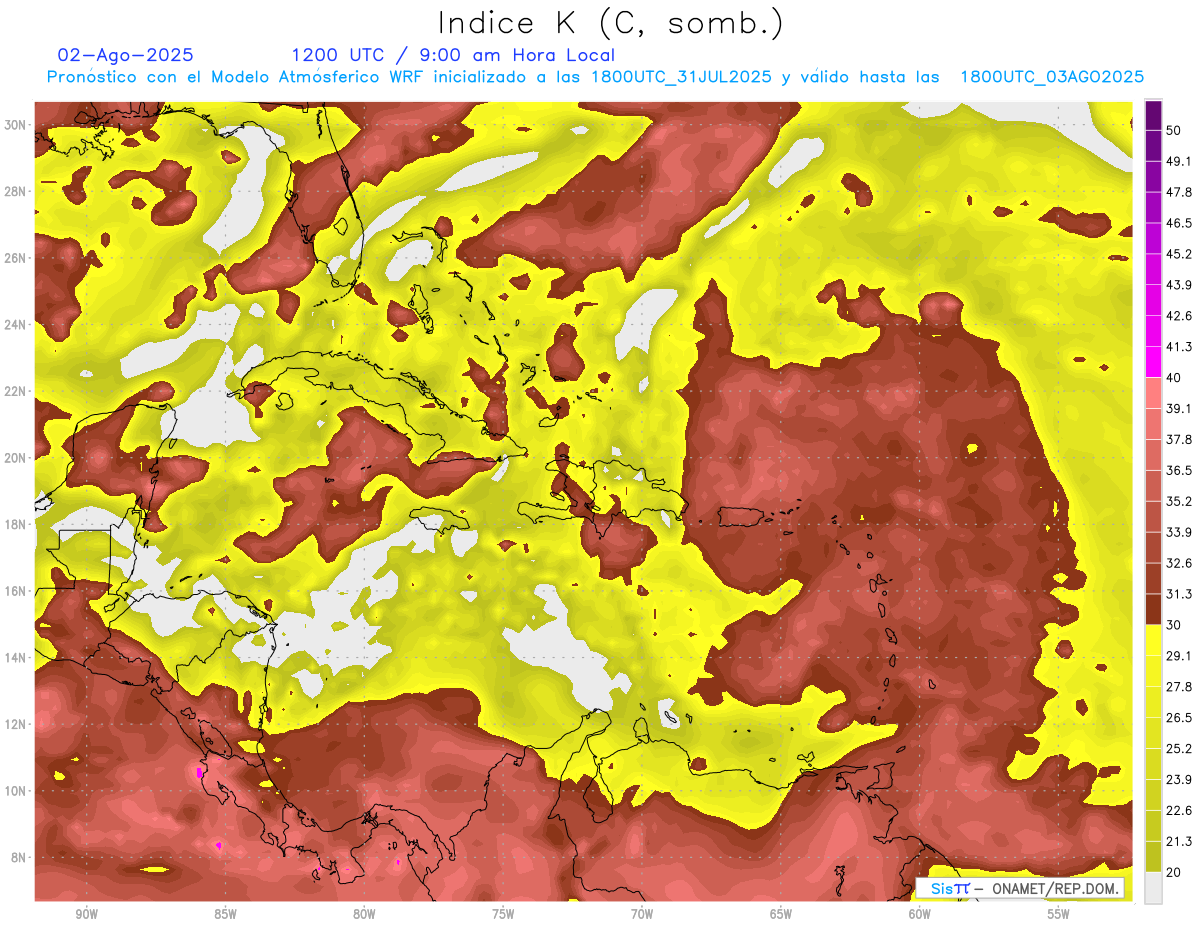This screenshot has width=1200, height=927.
Task: Click the legend value "45.2"
Action: (1179, 254)
